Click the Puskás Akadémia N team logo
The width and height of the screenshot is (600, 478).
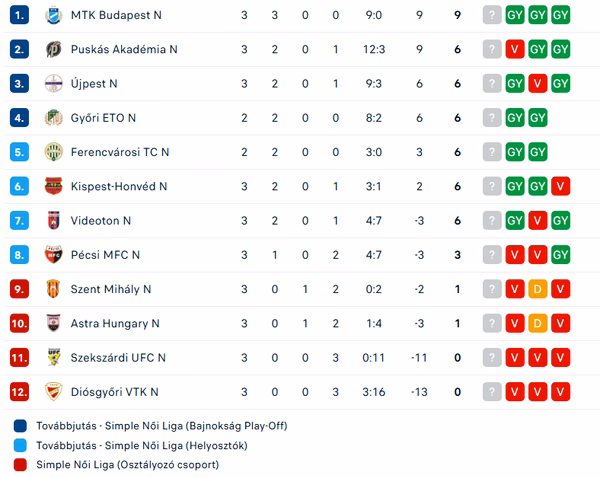[54, 49]
